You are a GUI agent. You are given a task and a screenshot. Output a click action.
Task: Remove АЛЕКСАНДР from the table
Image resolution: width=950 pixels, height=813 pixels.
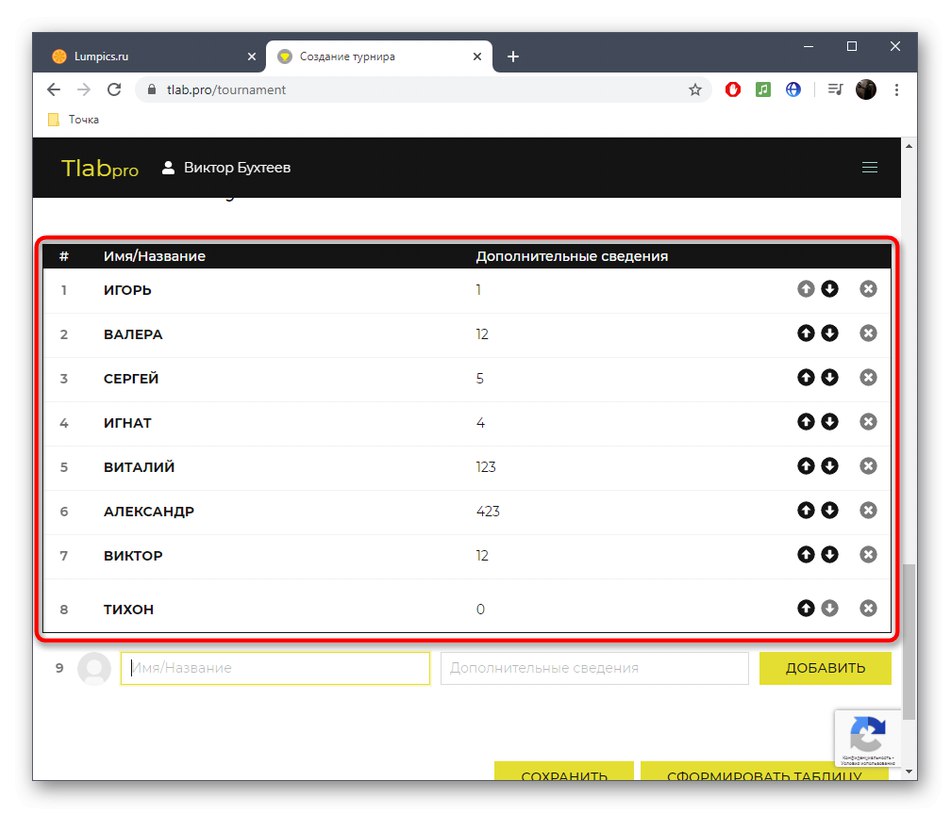868,510
